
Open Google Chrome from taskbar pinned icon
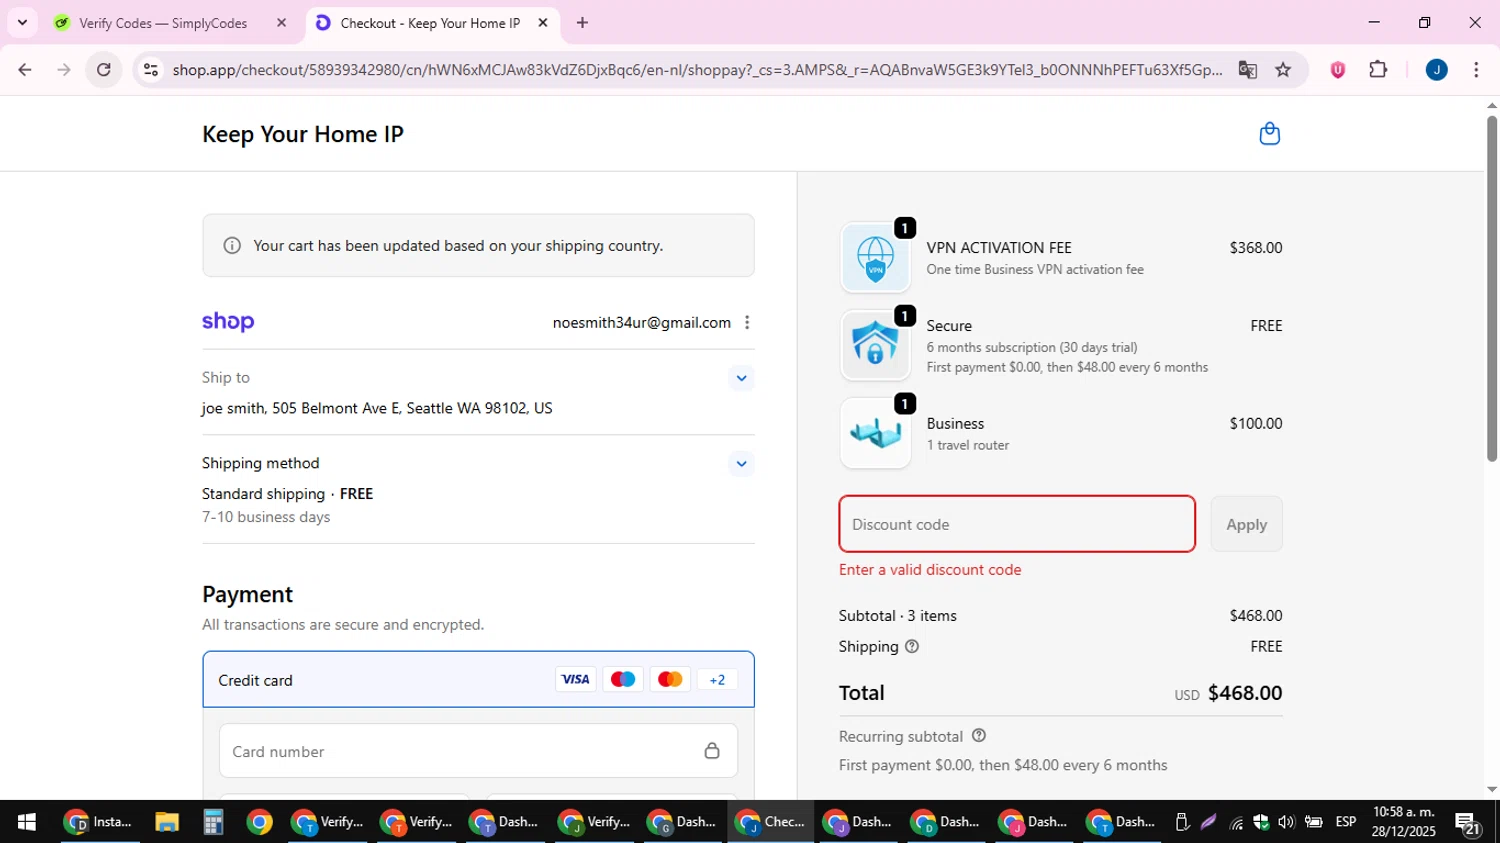[259, 822]
